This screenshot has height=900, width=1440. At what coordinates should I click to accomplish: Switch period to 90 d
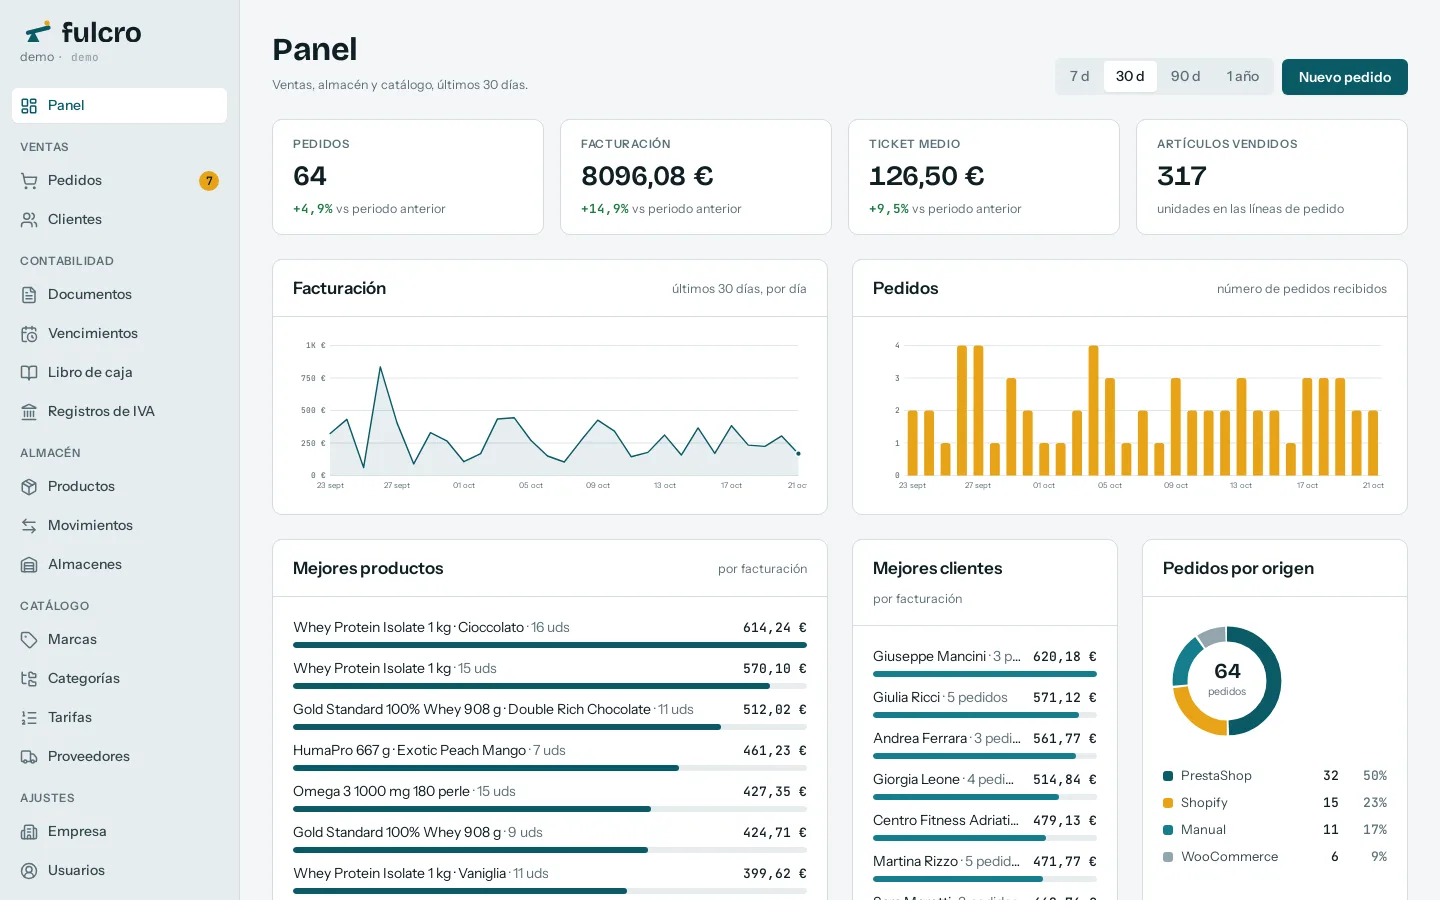(x=1185, y=77)
